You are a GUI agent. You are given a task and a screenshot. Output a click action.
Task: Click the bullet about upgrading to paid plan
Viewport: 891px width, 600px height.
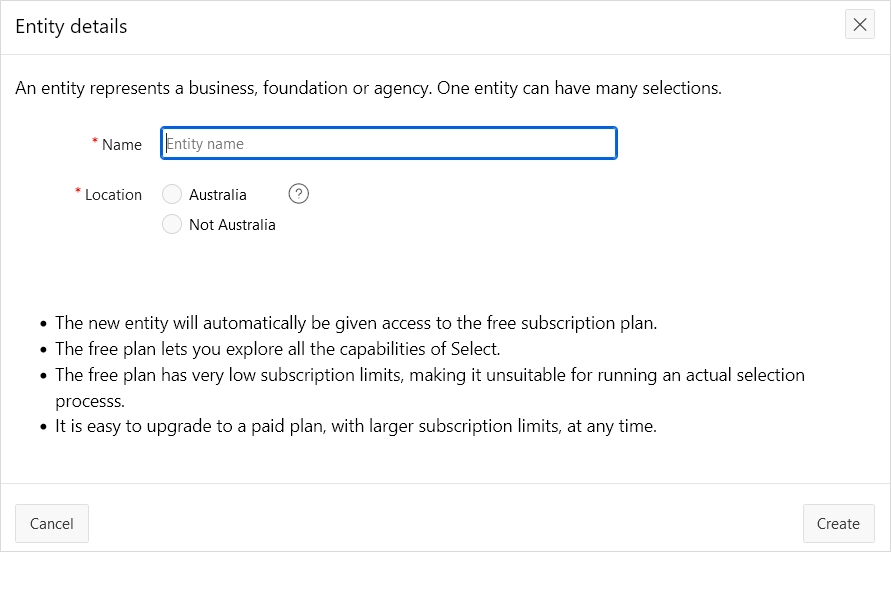coord(355,426)
